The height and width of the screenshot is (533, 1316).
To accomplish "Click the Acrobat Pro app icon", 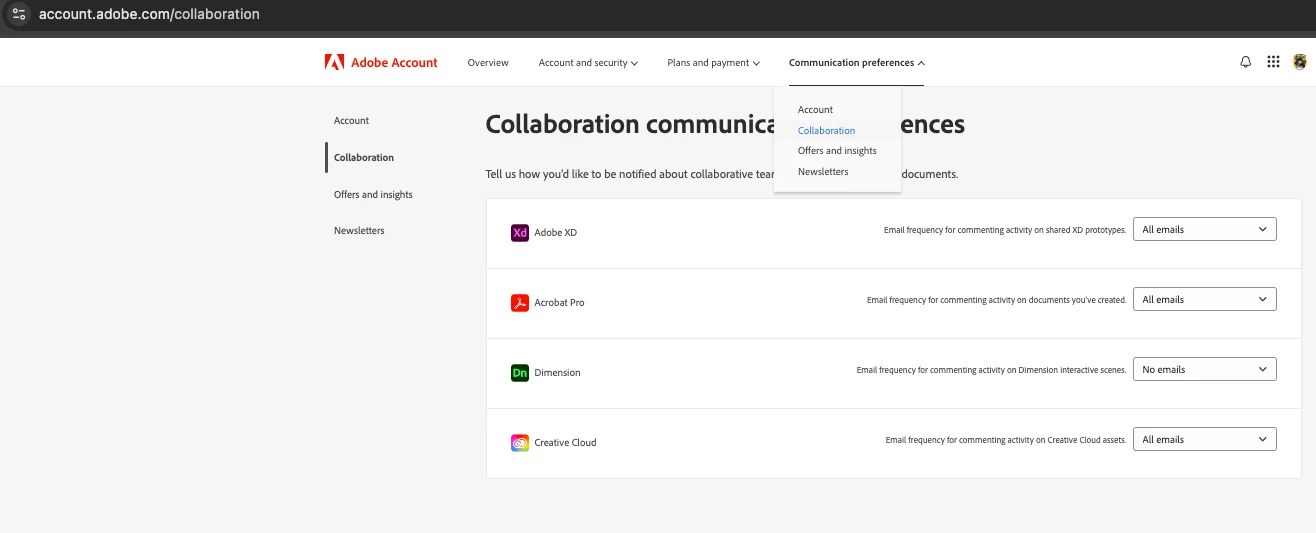I will 519,303.
